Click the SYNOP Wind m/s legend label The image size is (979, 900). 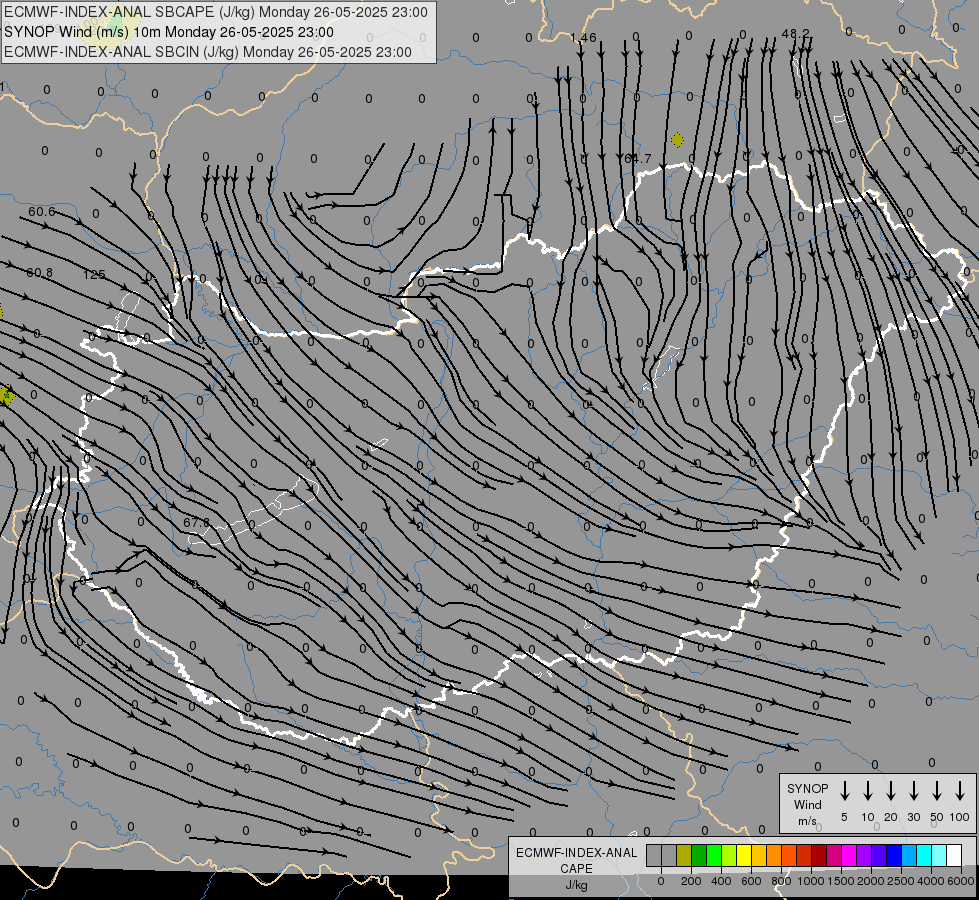point(807,804)
